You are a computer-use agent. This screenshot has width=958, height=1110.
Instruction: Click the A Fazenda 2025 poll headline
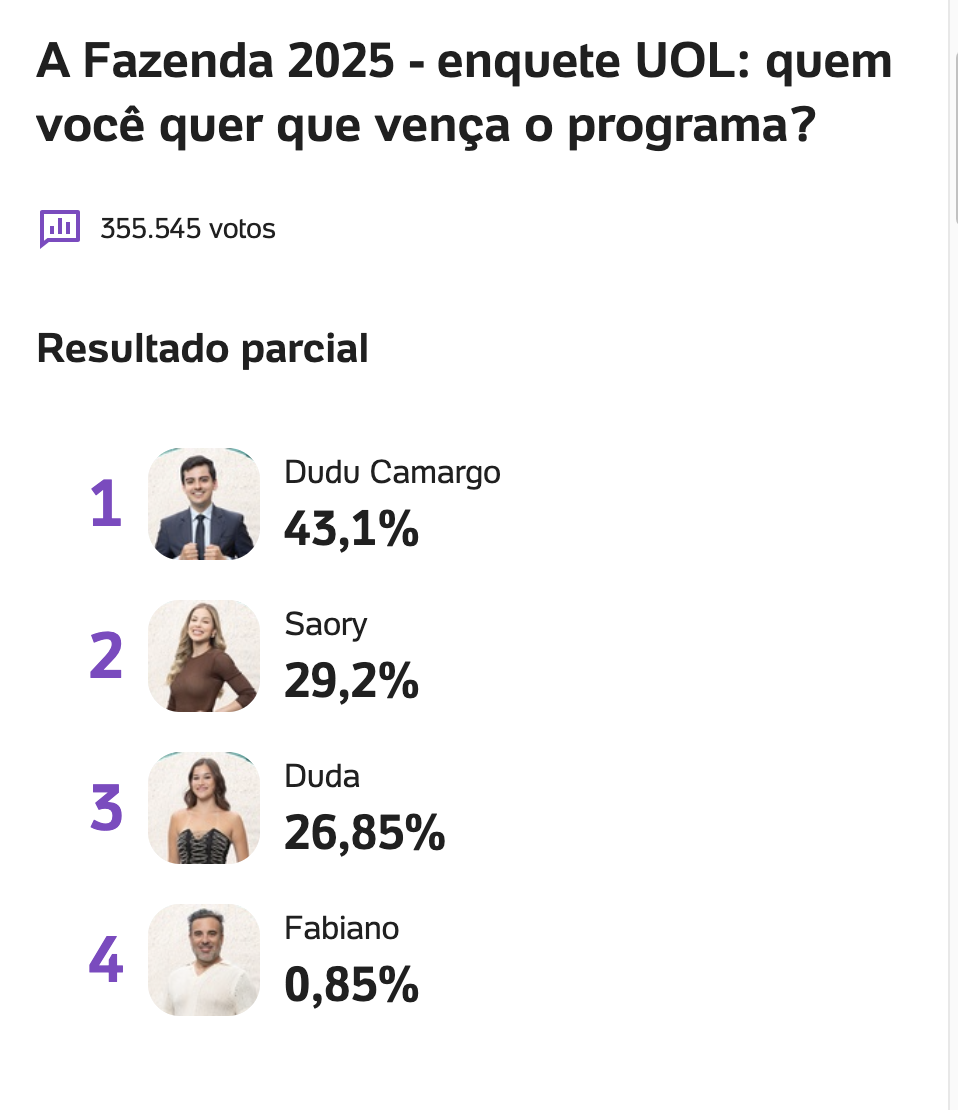464,95
